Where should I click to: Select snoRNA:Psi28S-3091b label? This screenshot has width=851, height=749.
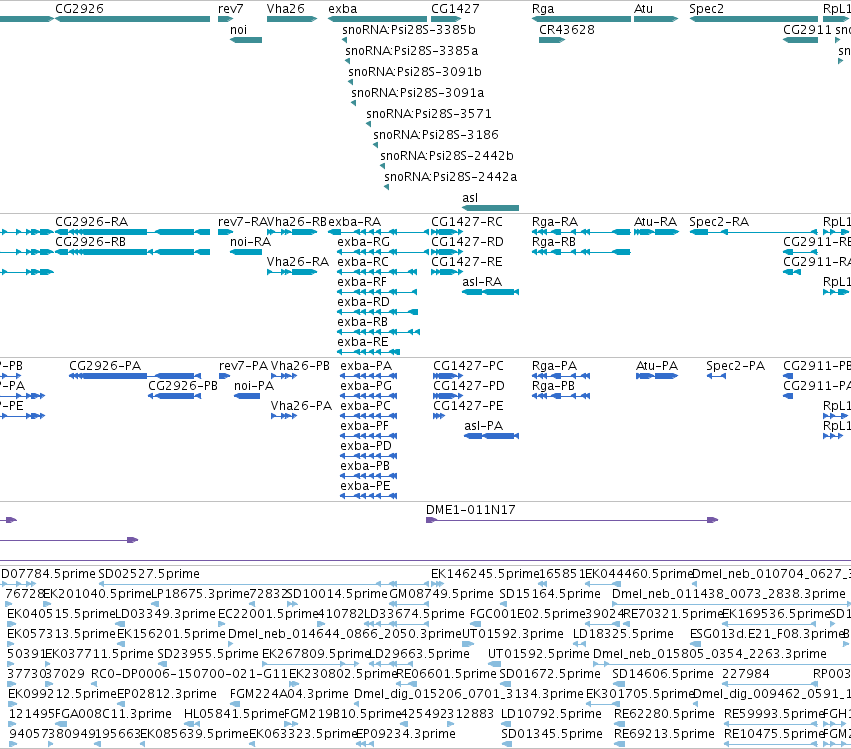tap(415, 72)
